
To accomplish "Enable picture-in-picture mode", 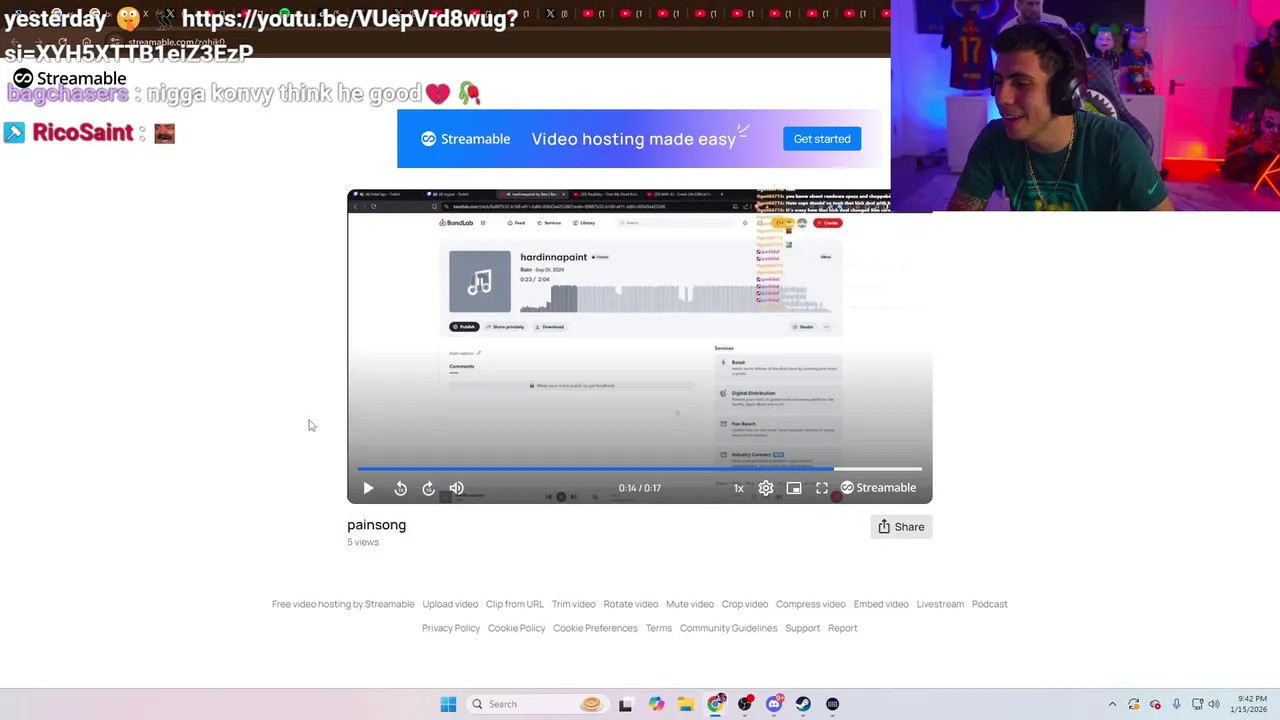I will pyautogui.click(x=794, y=488).
